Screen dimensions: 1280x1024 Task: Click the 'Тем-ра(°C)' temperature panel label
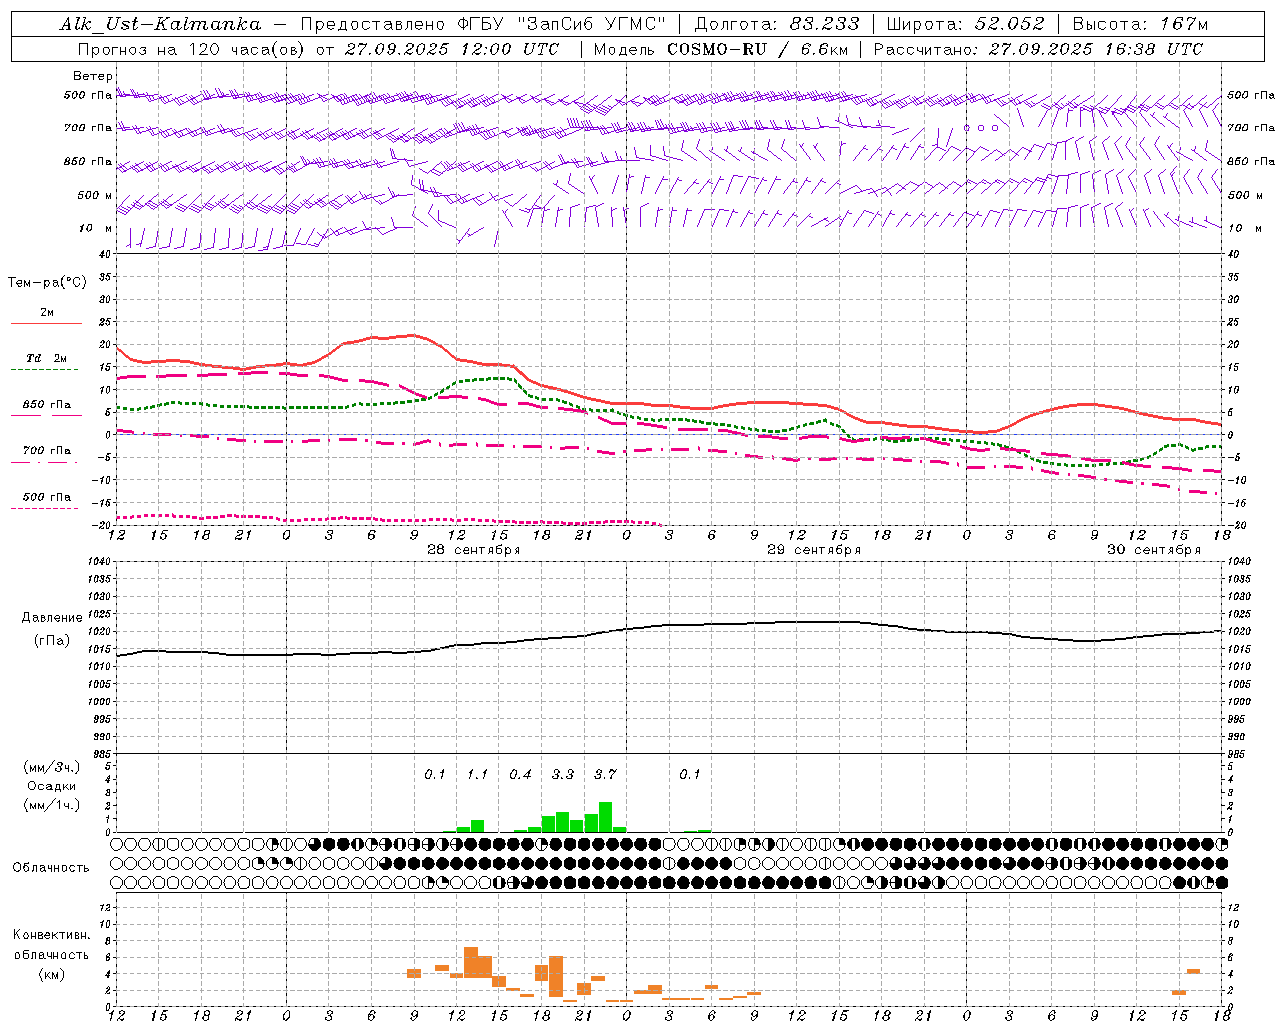tap(47, 283)
